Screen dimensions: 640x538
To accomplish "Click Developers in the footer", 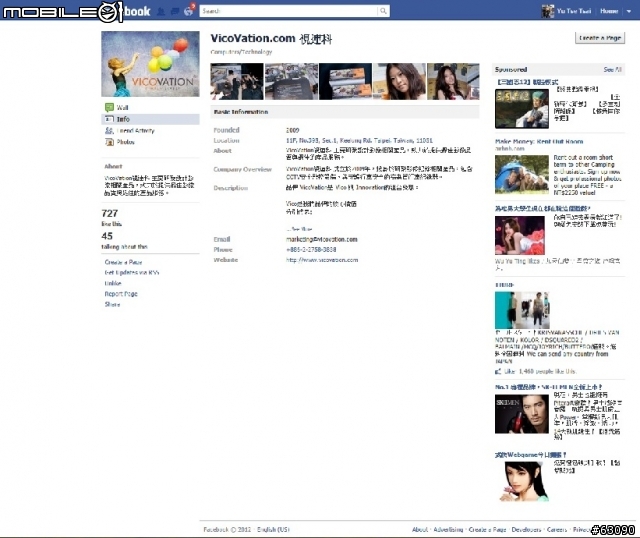I will click(526, 530).
